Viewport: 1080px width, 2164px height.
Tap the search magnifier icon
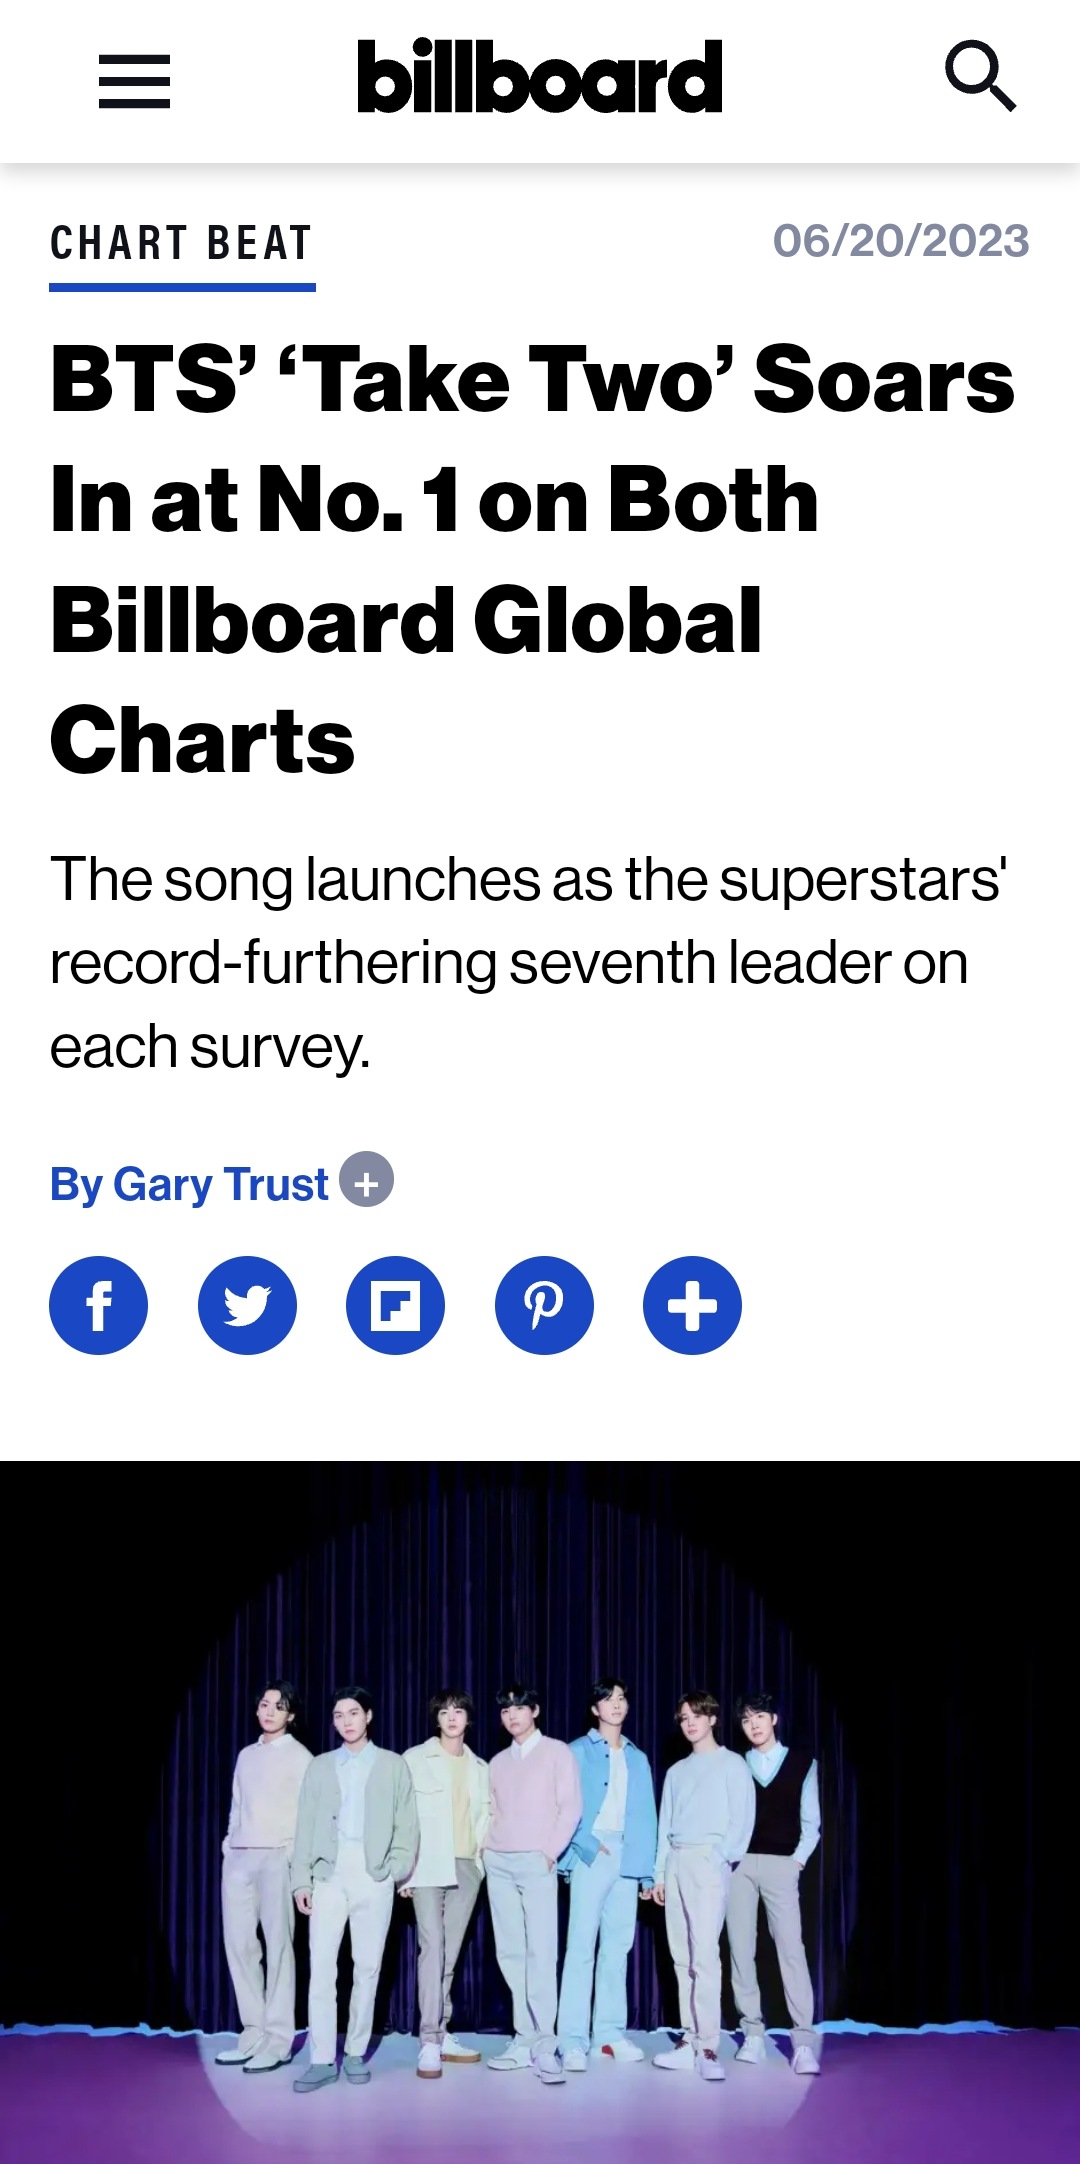(980, 76)
